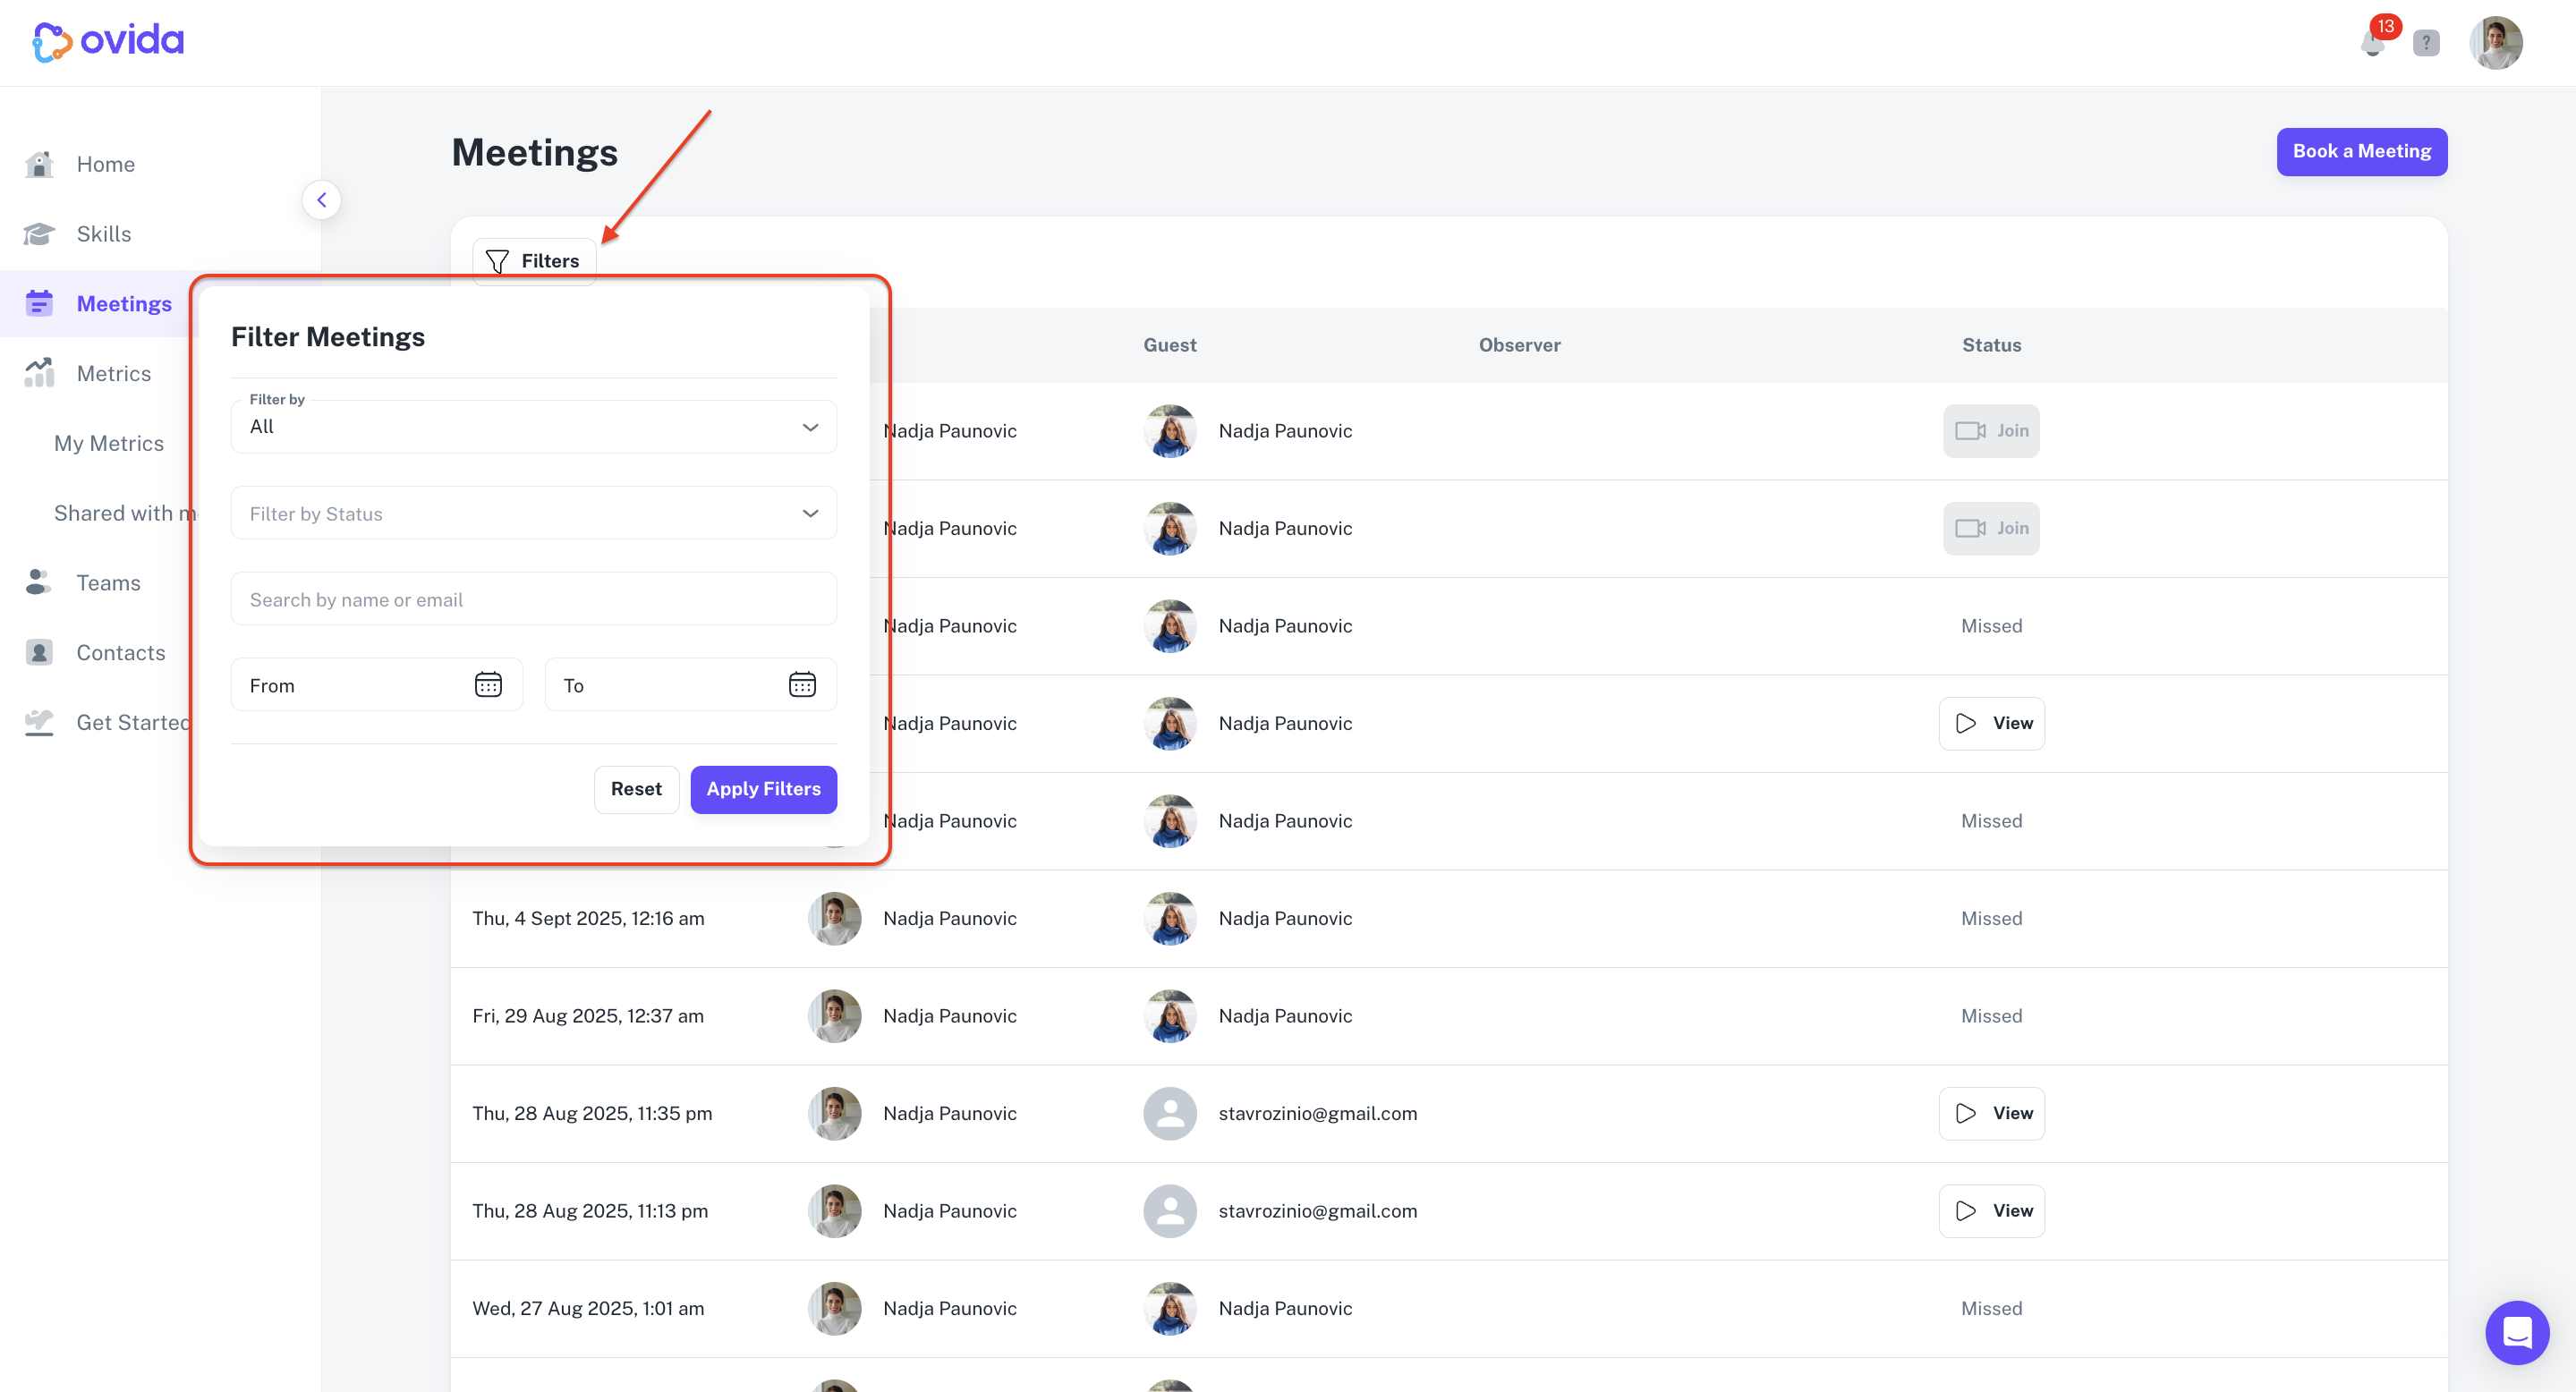
Task: Open the From date calendar icon
Action: click(x=488, y=685)
